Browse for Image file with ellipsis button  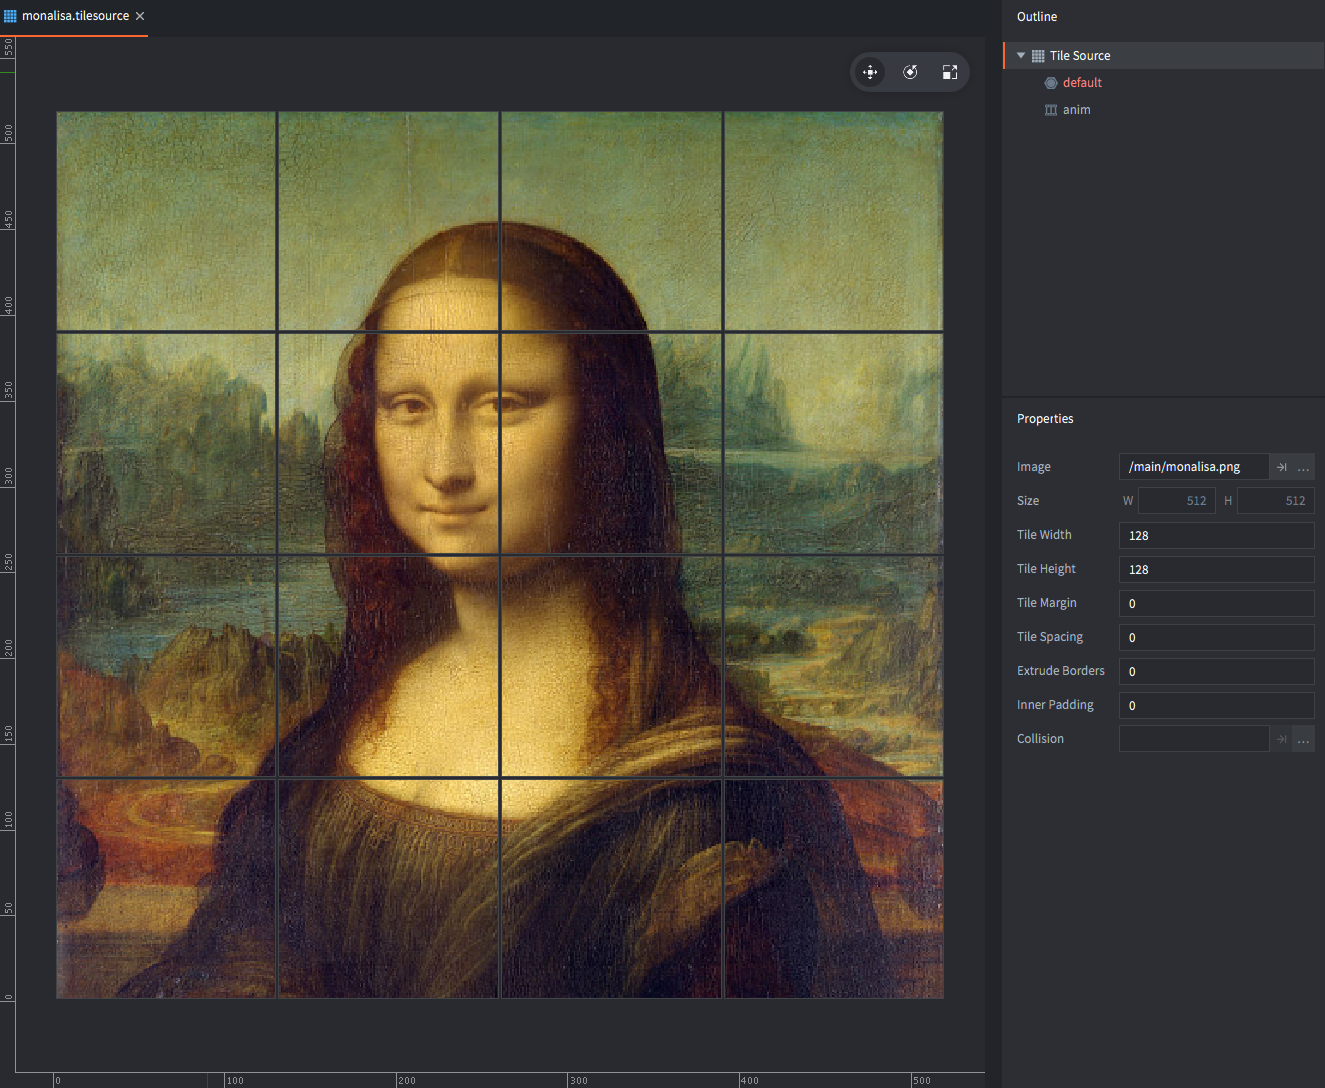click(1303, 467)
